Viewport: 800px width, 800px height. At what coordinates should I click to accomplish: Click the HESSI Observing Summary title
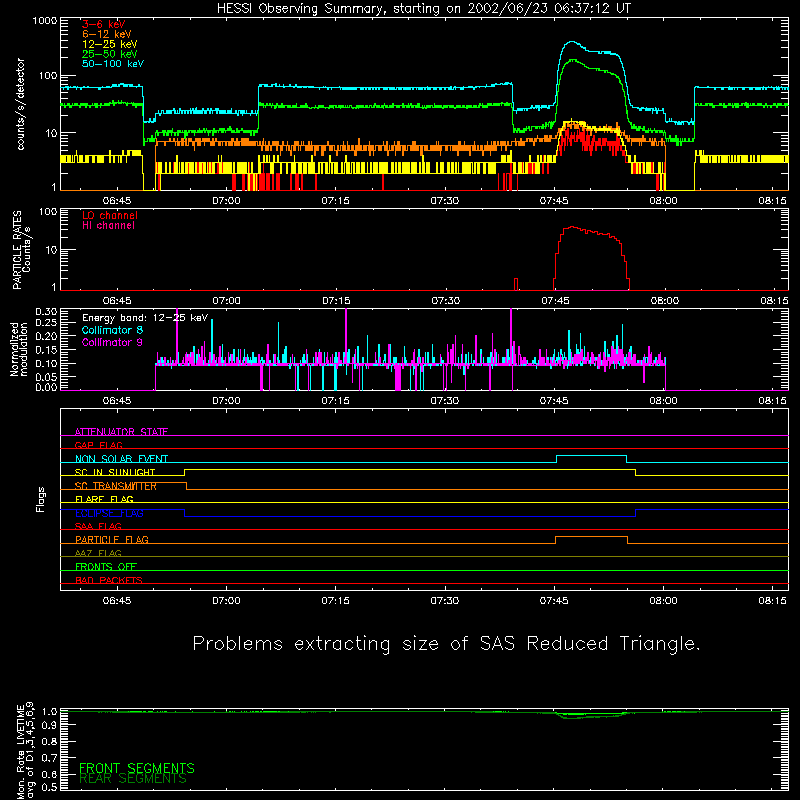(424, 9)
